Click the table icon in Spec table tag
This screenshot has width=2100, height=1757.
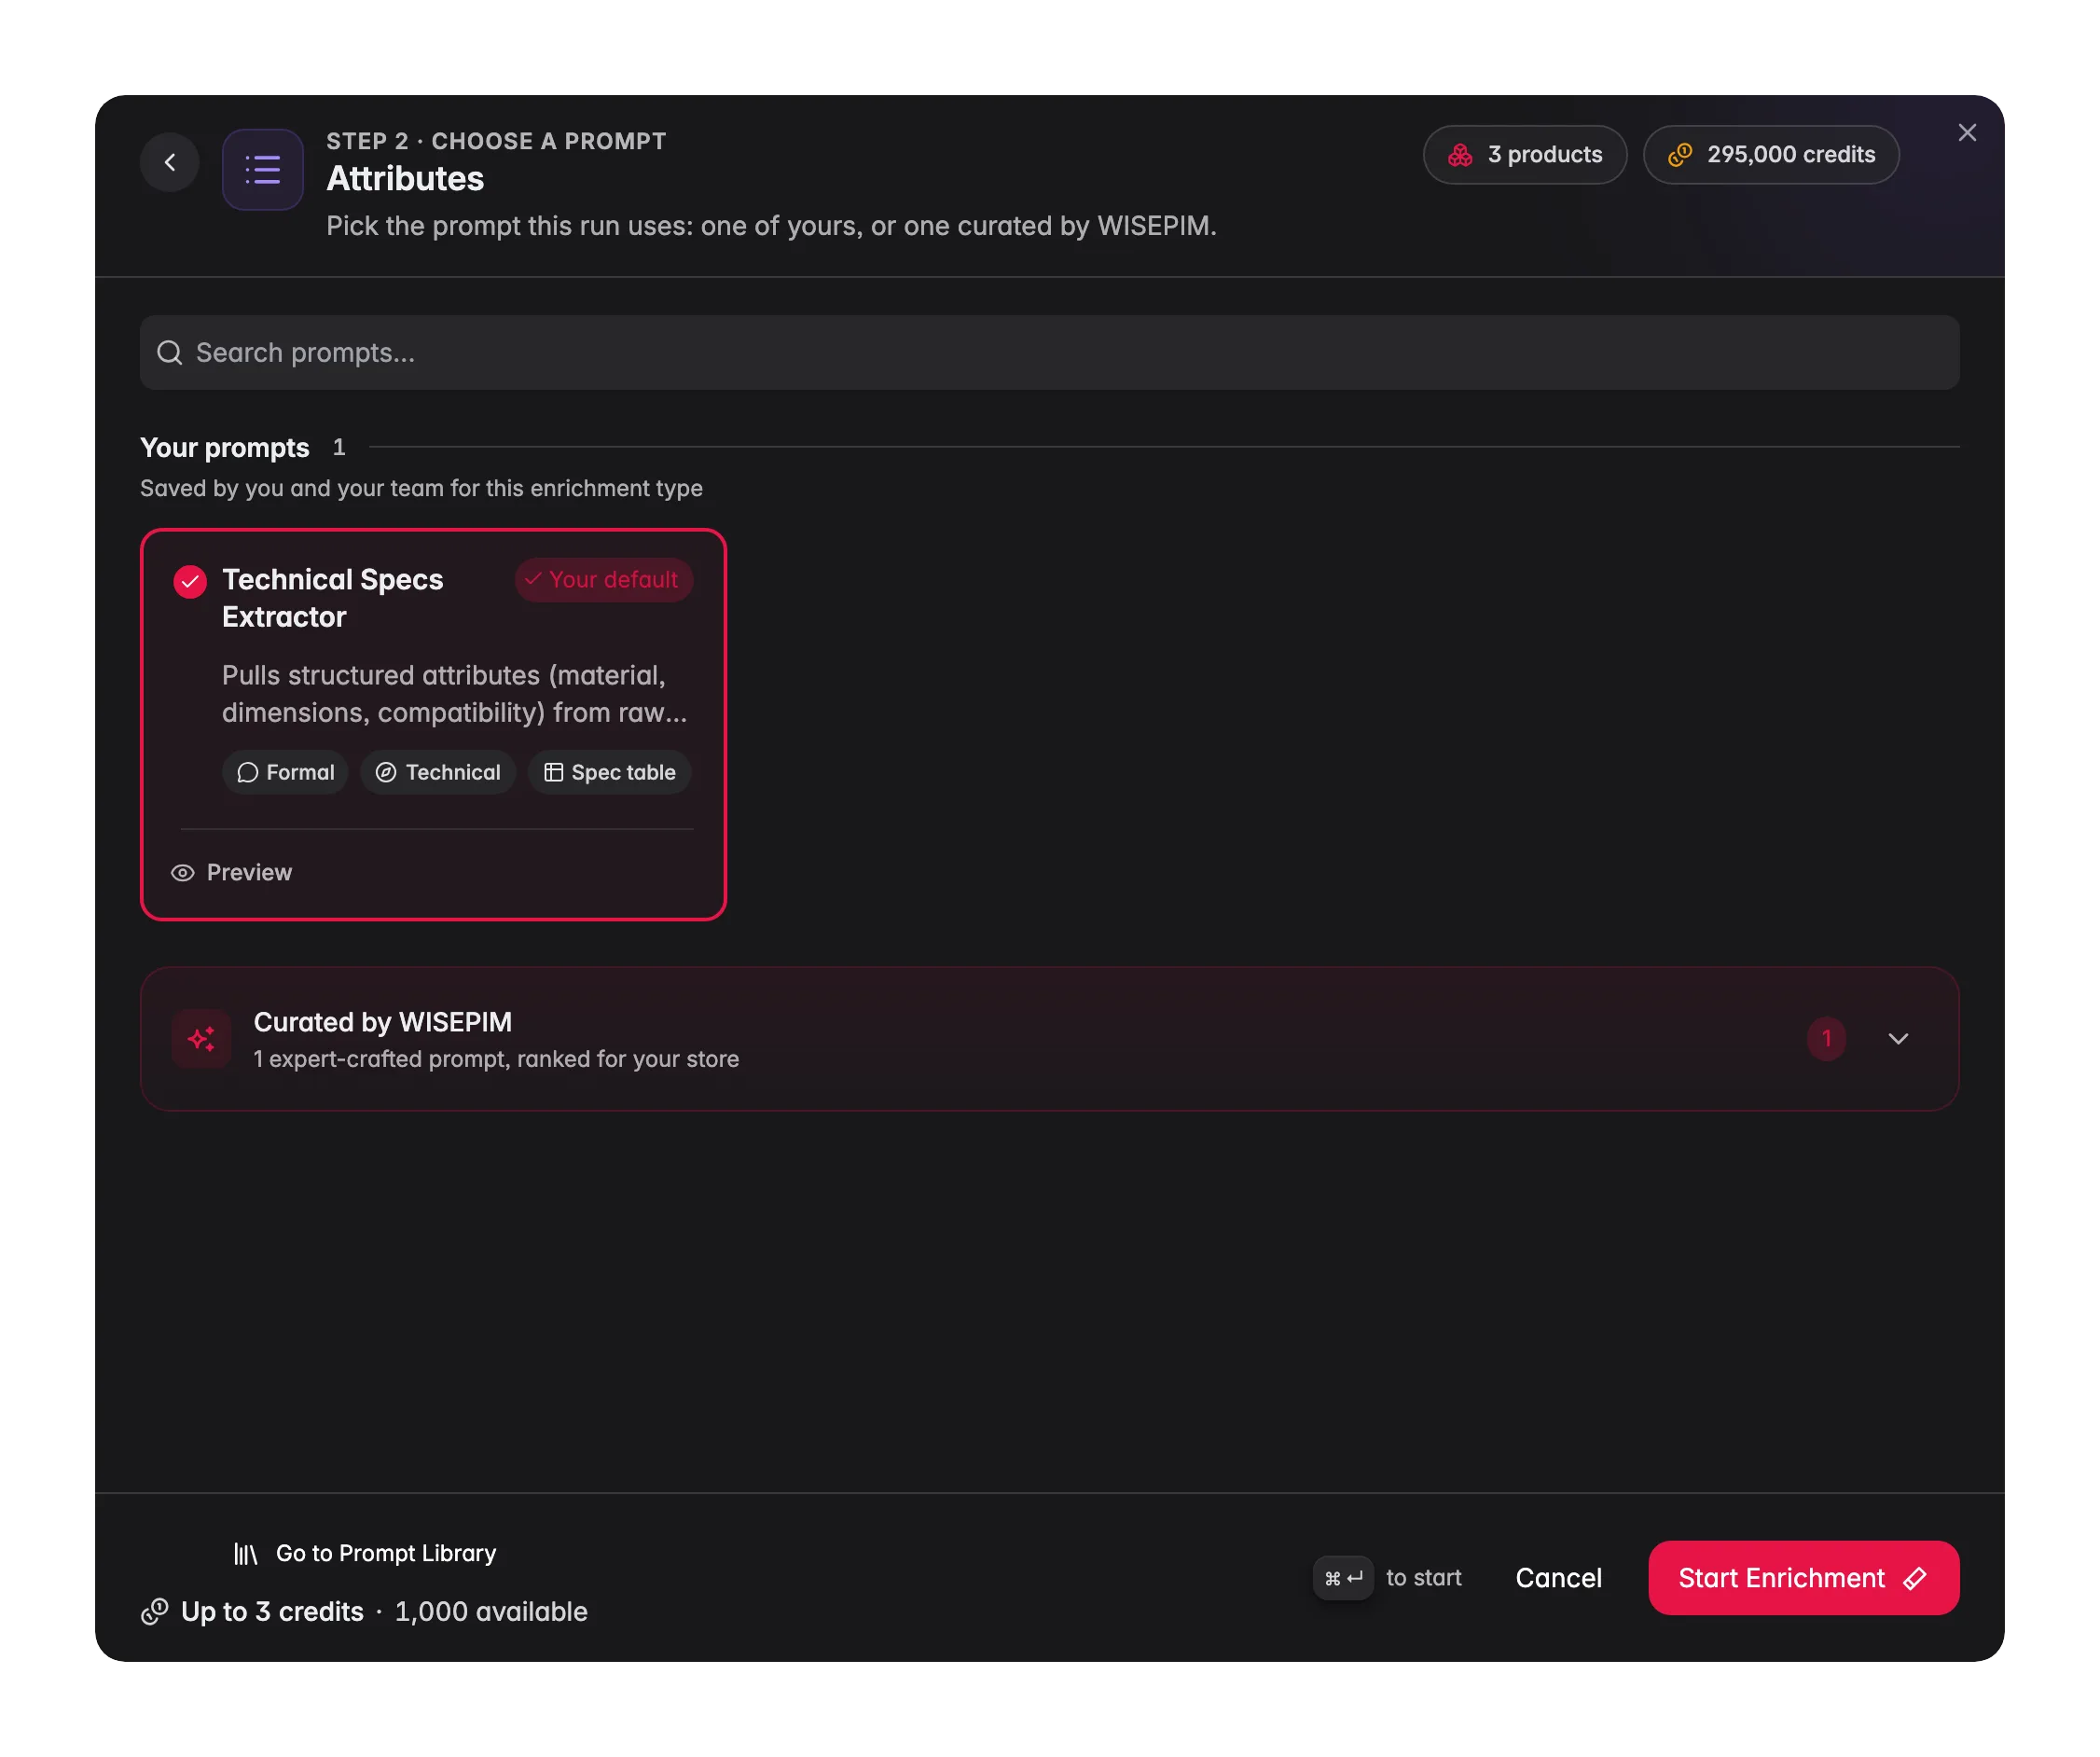point(553,772)
